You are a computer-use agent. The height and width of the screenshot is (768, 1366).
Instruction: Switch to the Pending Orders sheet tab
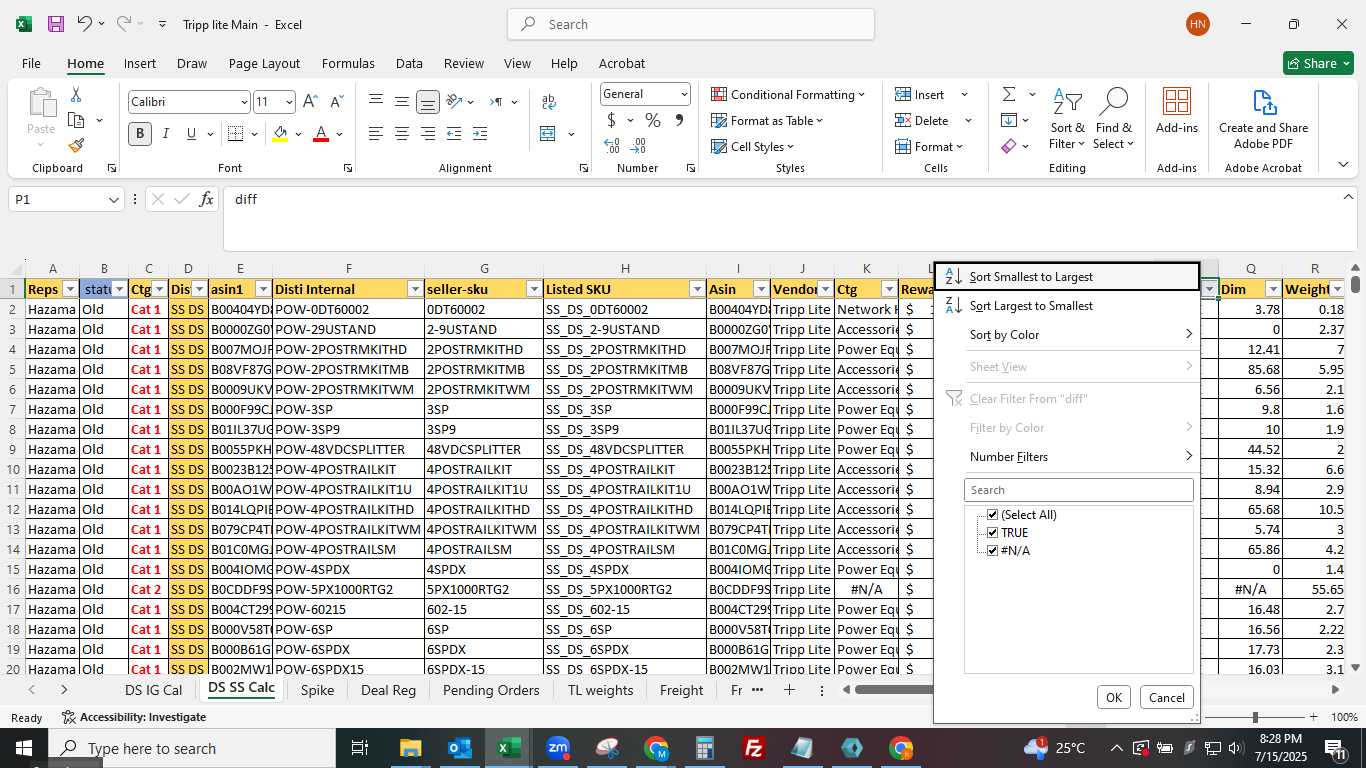(490, 690)
